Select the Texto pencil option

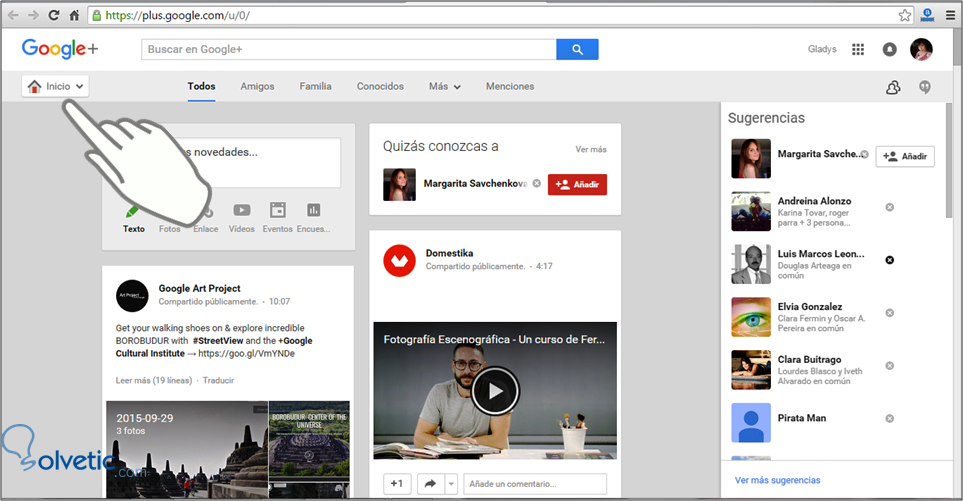pos(133,219)
